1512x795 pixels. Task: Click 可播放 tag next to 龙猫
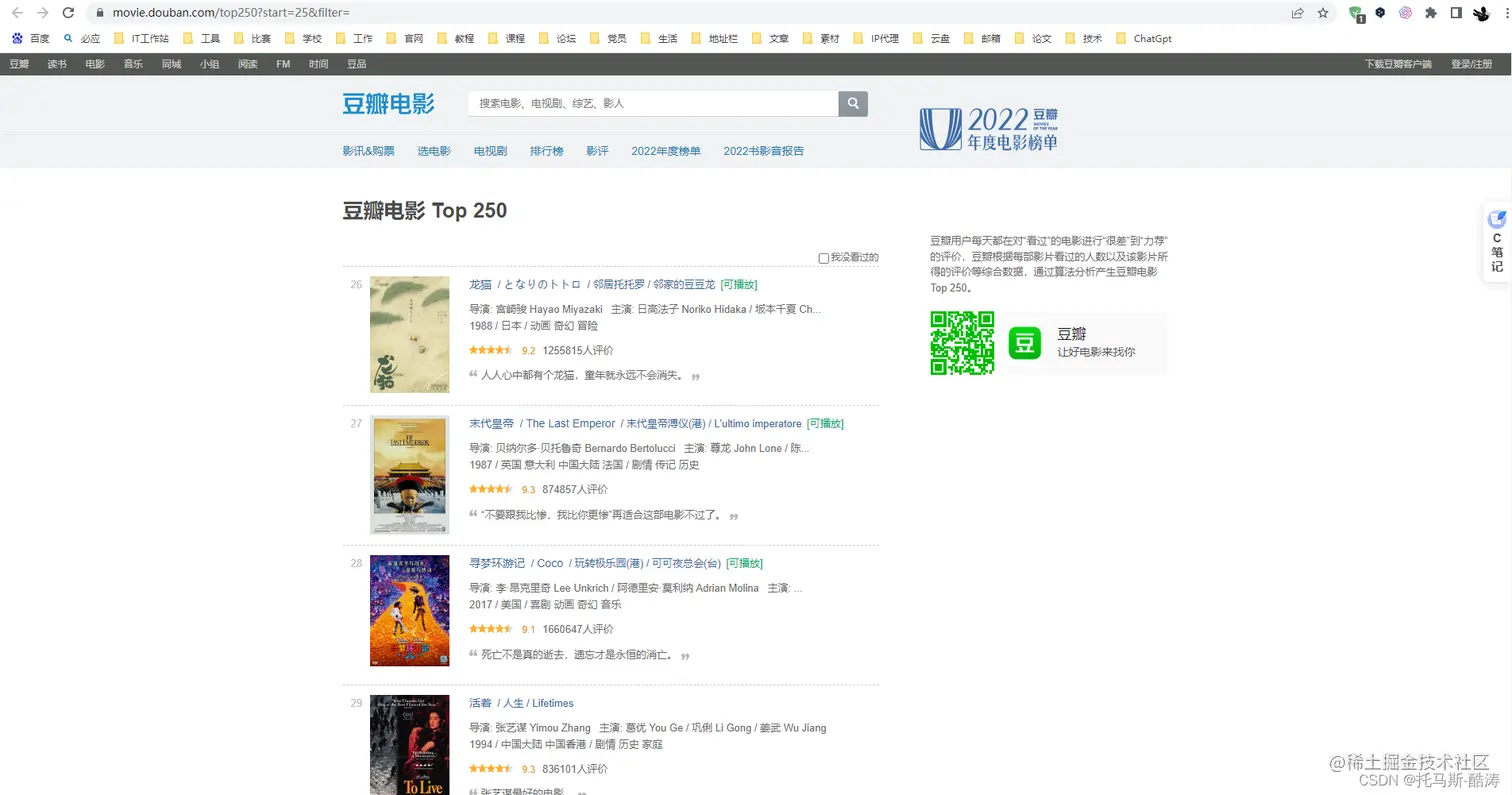pos(739,284)
